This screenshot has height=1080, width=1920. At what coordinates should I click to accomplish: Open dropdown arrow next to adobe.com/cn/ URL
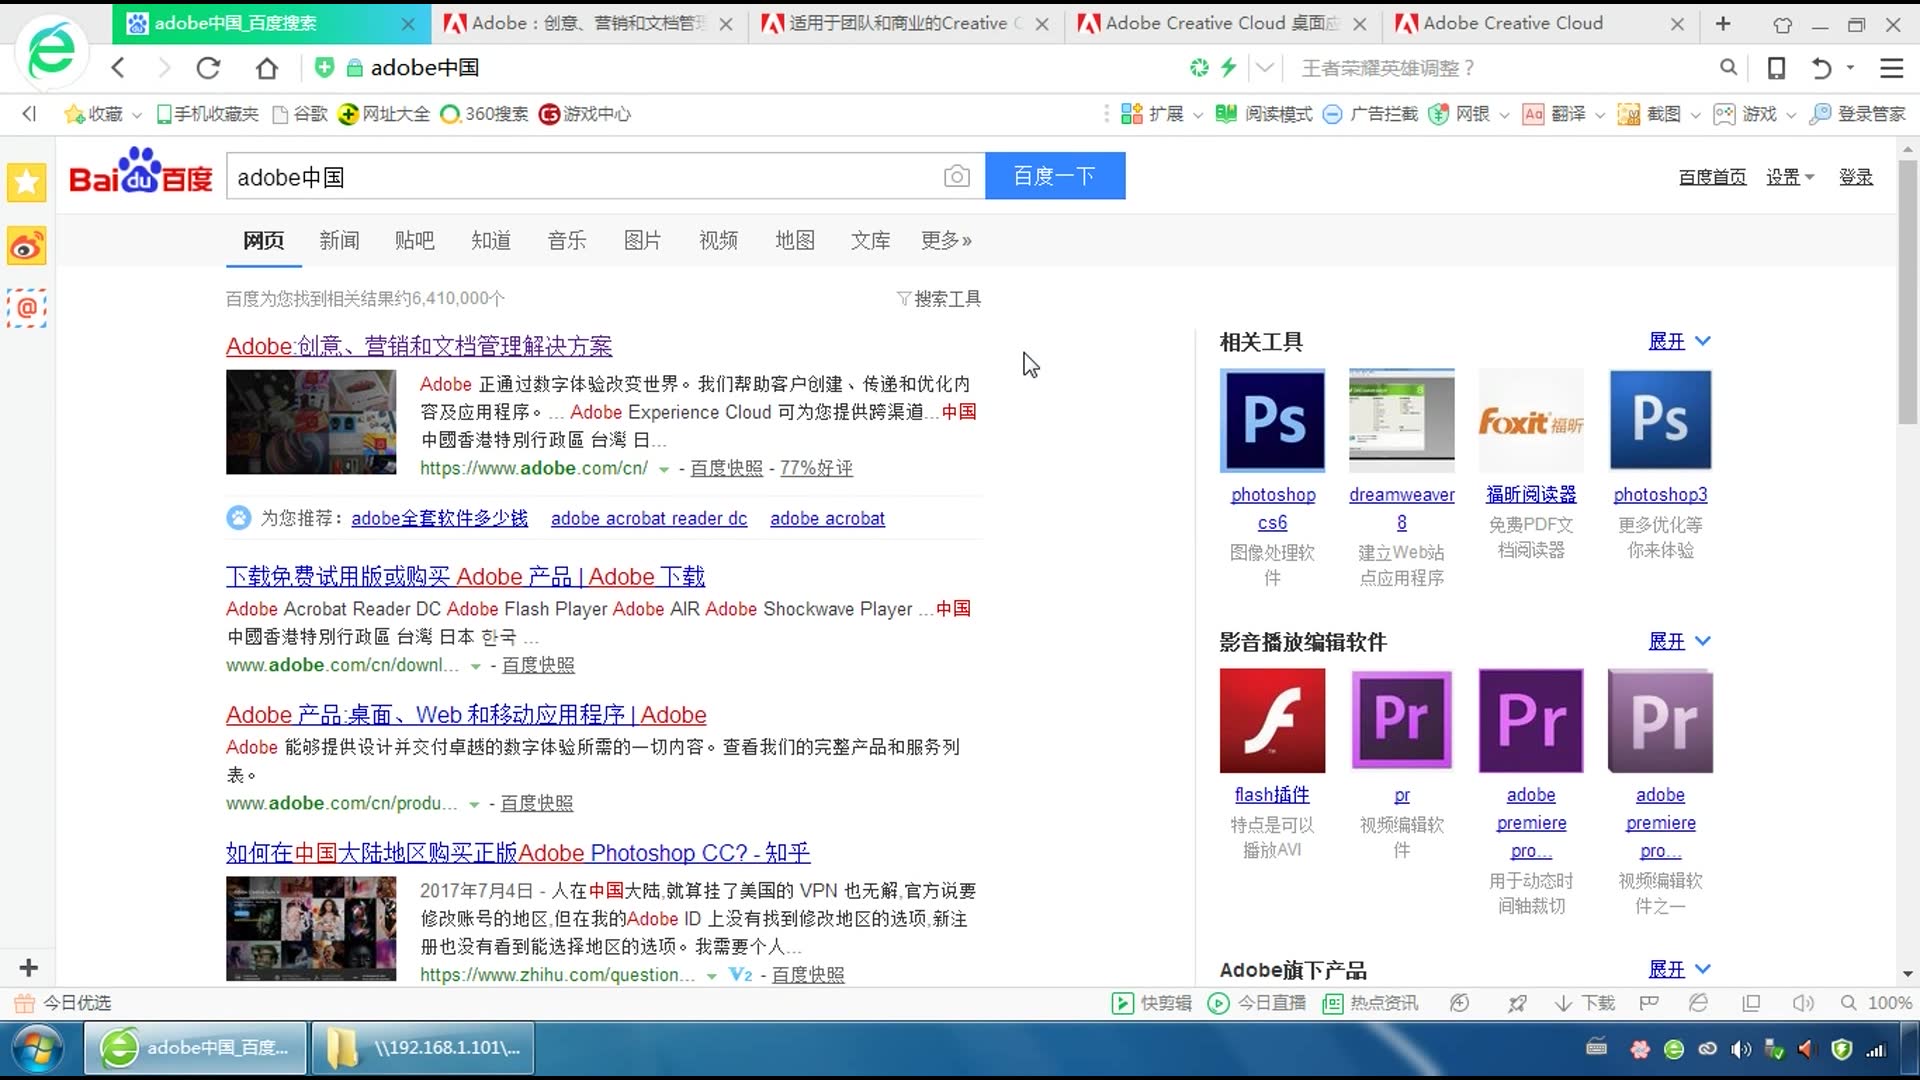click(663, 469)
